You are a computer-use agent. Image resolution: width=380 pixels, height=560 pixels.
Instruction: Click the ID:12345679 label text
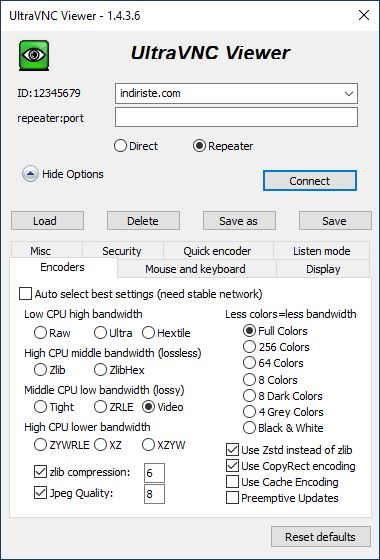(x=49, y=93)
